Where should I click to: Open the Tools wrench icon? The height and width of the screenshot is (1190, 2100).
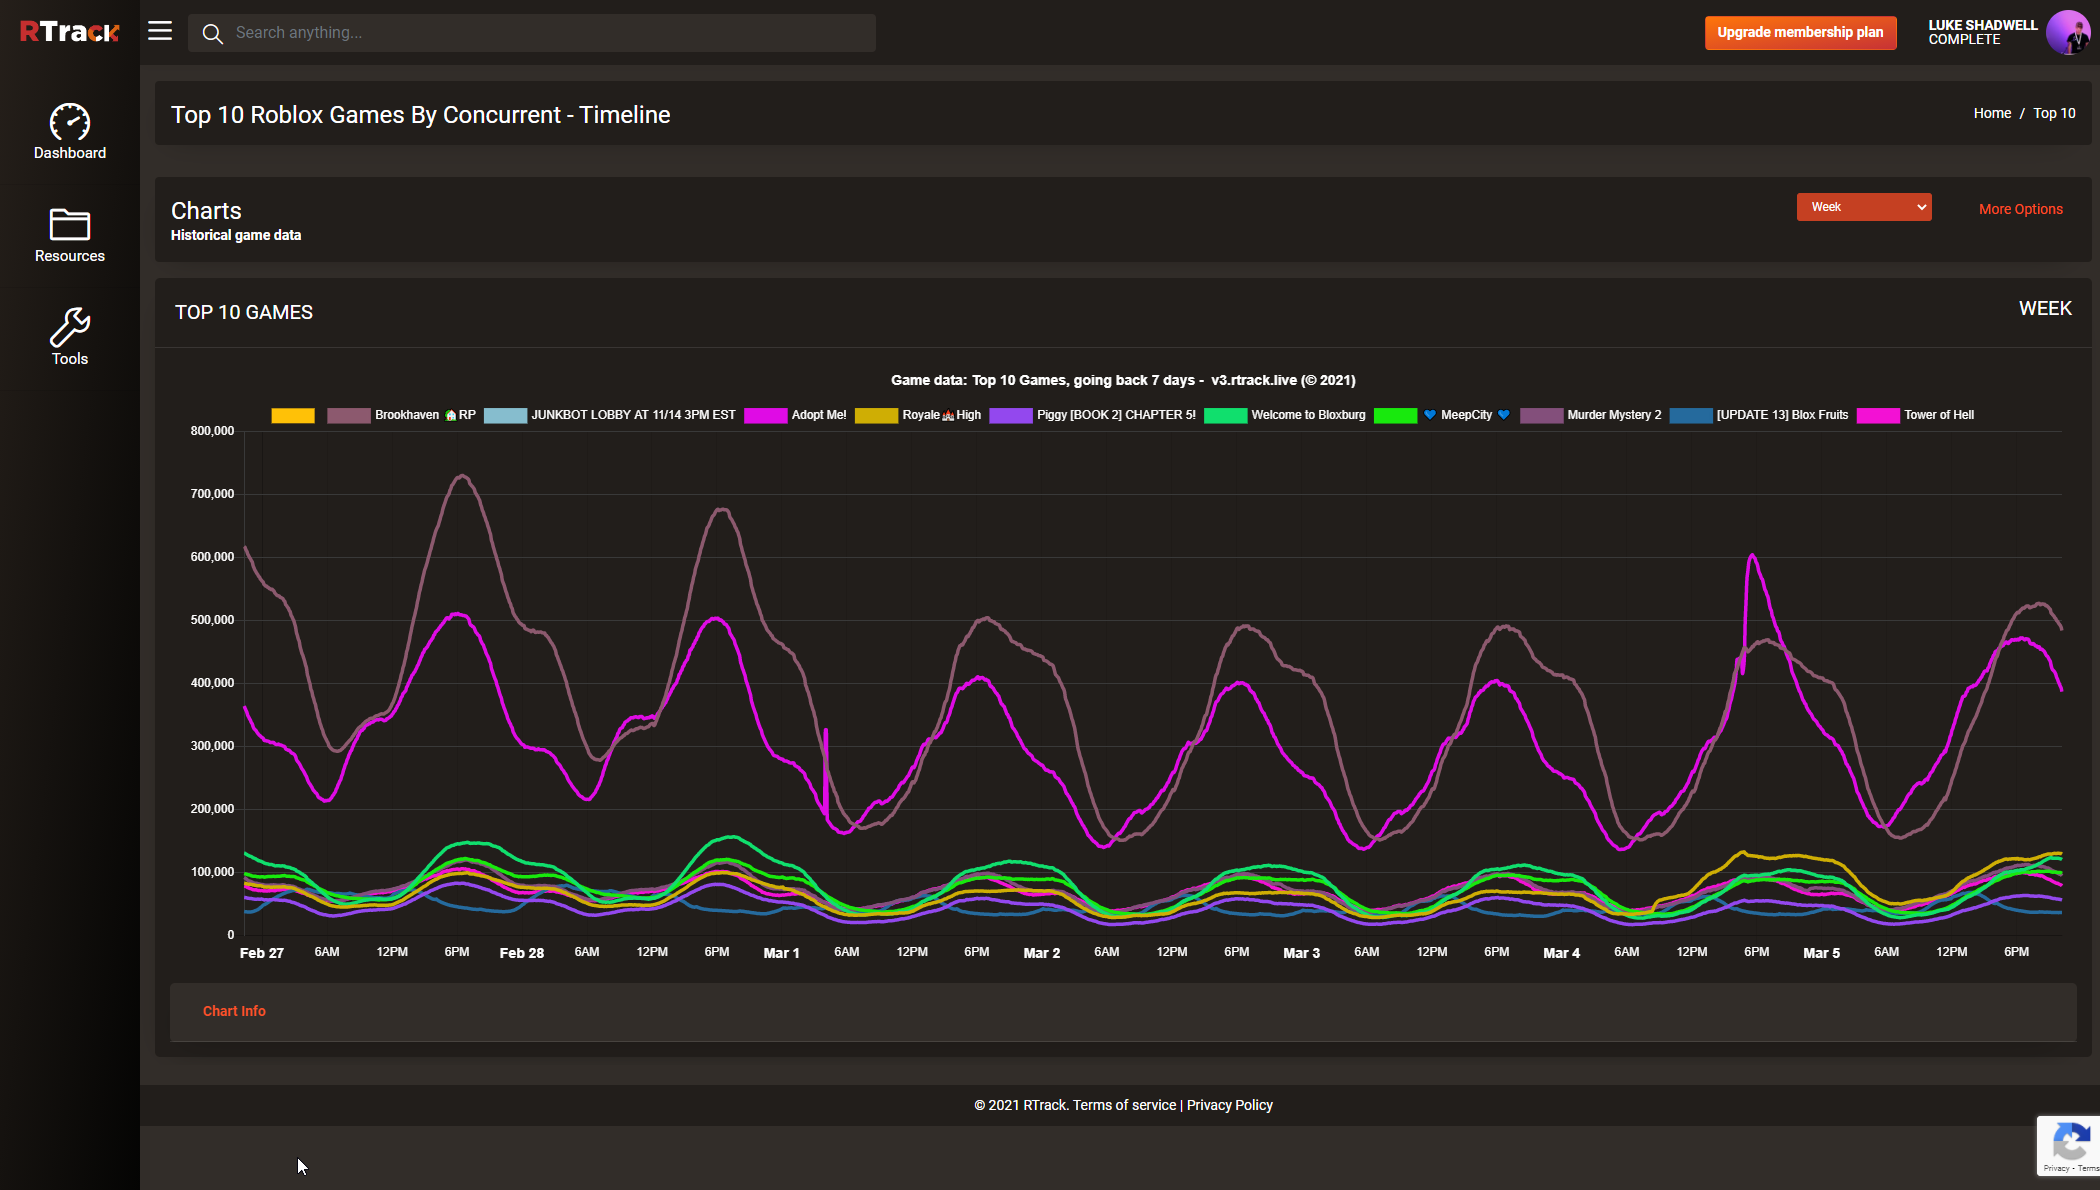pos(70,327)
